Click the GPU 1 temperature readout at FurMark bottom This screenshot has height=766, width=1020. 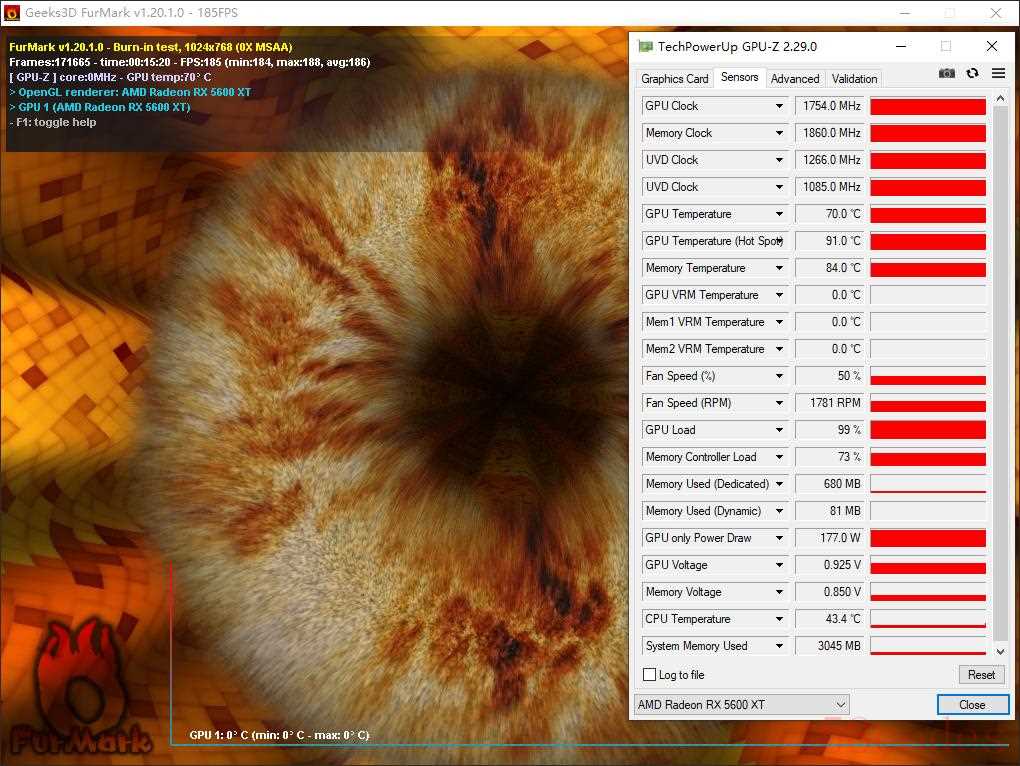click(x=279, y=735)
